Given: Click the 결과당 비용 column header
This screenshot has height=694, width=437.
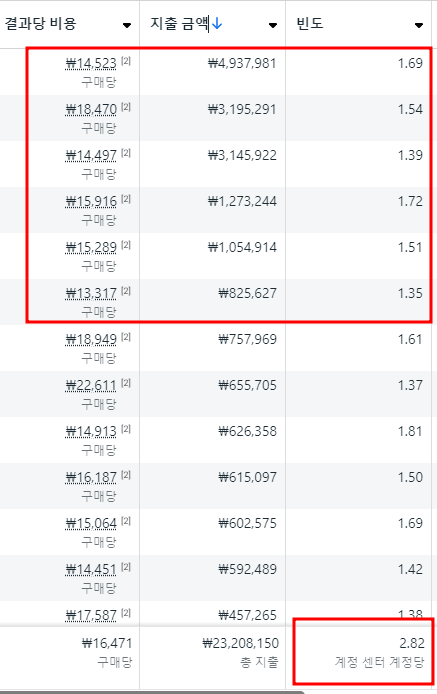Looking at the screenshot, I should pos(40,23).
